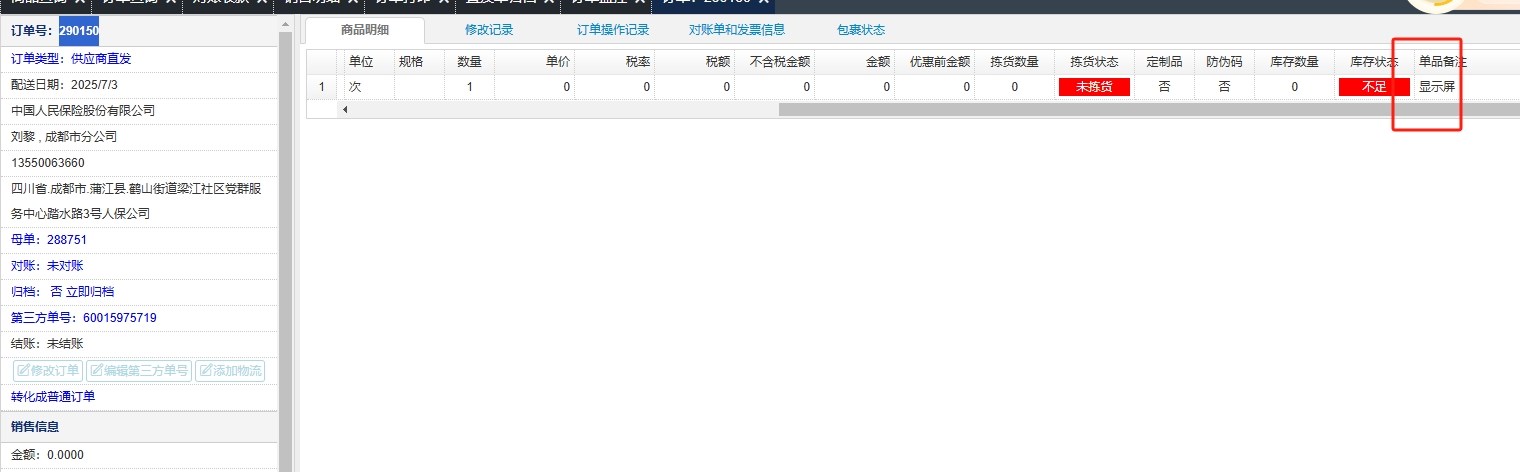Click the 立即归档 link

(x=90, y=292)
